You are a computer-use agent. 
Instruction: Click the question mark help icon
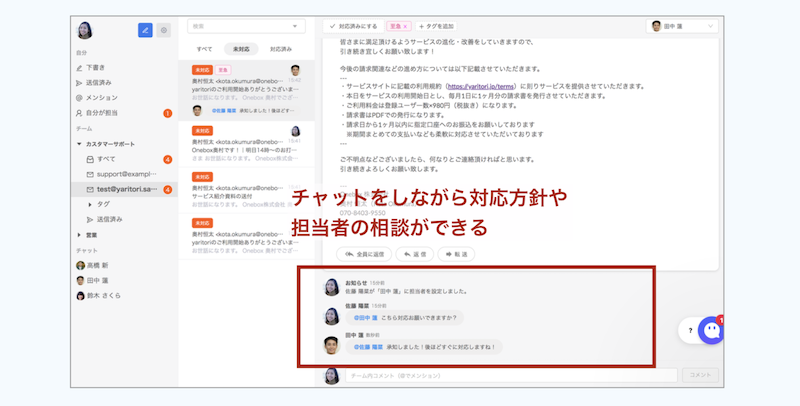689,329
